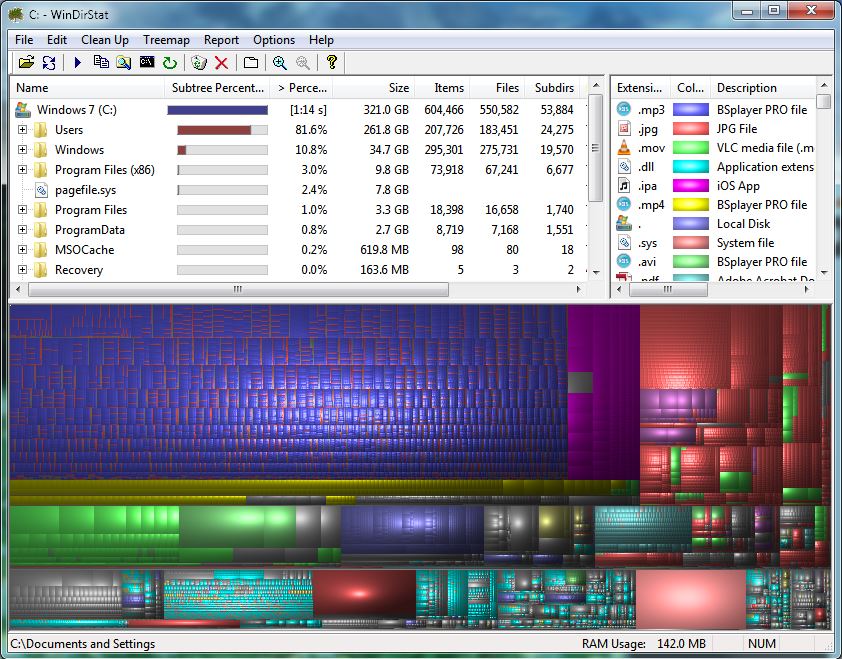Sort by the Extension column header
842x659 pixels.
coord(641,88)
